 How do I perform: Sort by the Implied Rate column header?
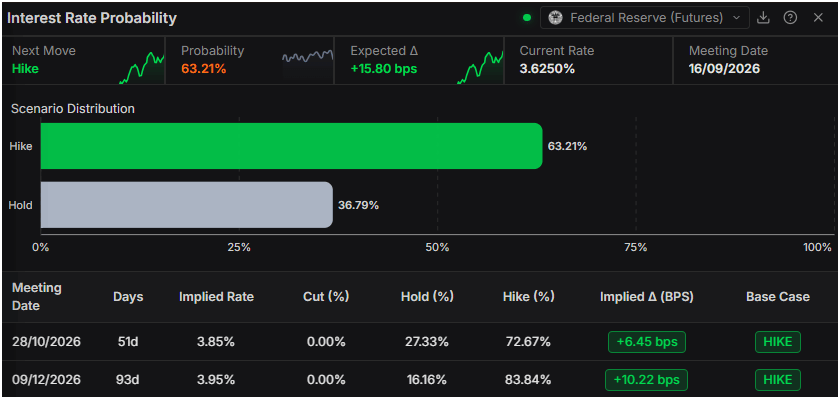coord(216,297)
